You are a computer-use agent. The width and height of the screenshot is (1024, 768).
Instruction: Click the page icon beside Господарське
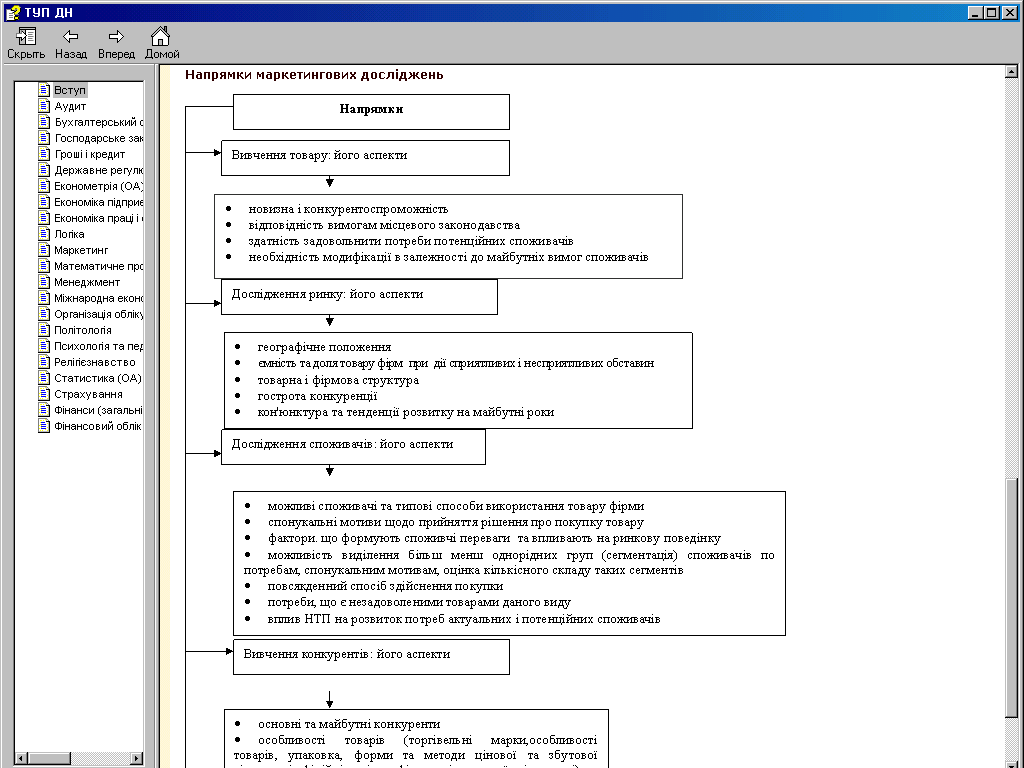coord(44,138)
